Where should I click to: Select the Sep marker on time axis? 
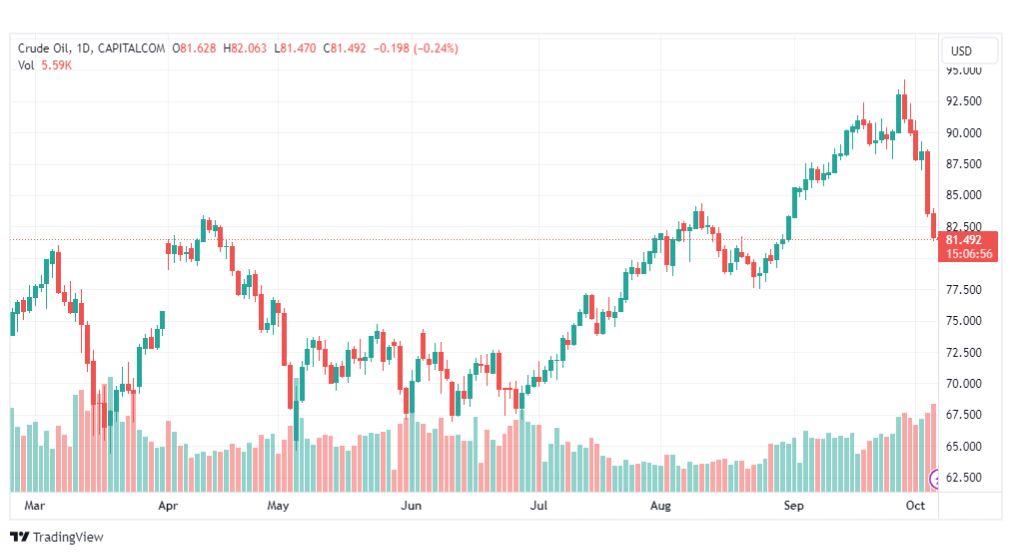click(x=793, y=506)
